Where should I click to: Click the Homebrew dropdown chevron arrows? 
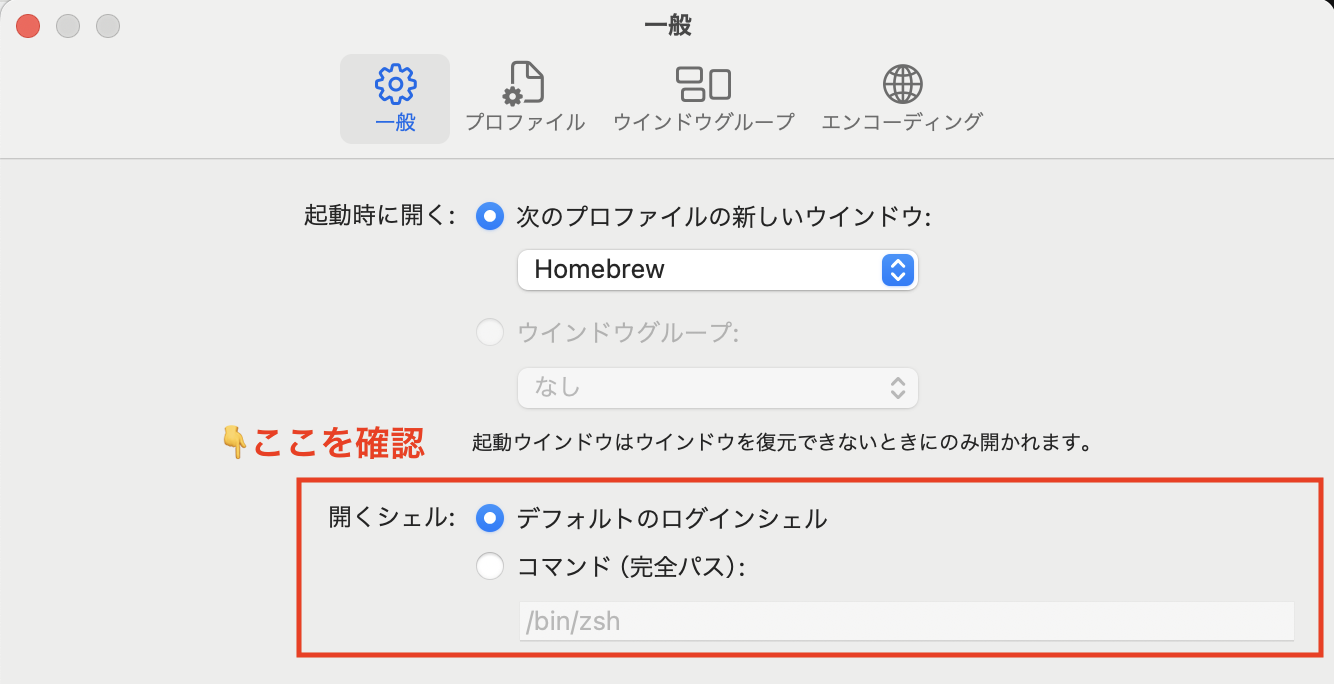[x=898, y=270]
